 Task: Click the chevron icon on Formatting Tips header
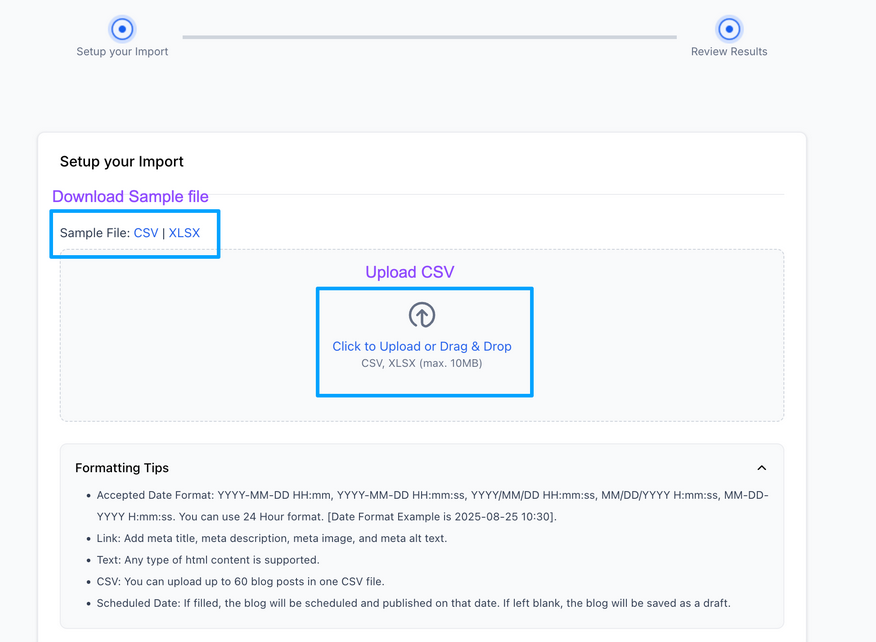(x=761, y=467)
